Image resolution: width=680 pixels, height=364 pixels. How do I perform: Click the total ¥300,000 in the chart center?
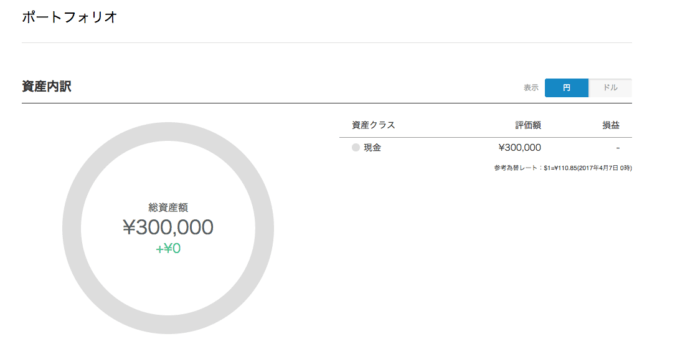[x=168, y=227]
